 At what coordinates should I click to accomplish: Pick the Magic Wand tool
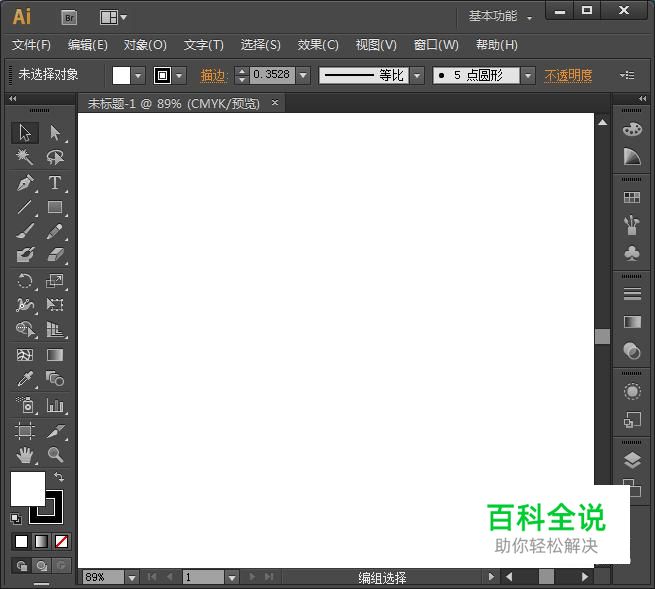coord(25,157)
